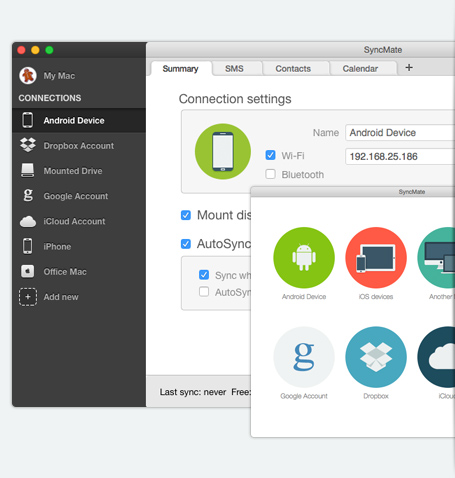Open the Calendar tab
The width and height of the screenshot is (455, 478).
[x=360, y=69]
